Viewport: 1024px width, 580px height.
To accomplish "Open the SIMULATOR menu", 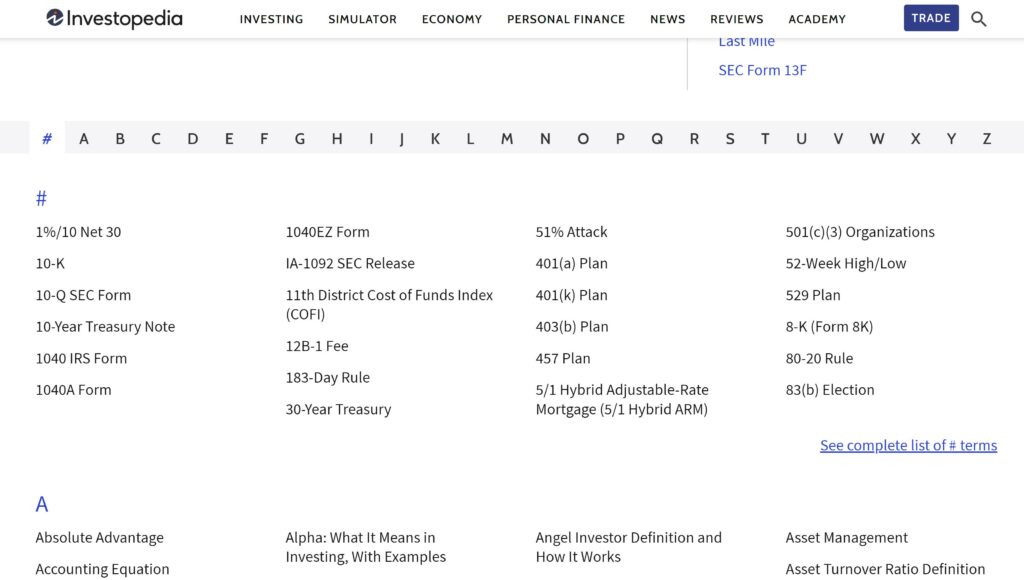I will [x=362, y=18].
